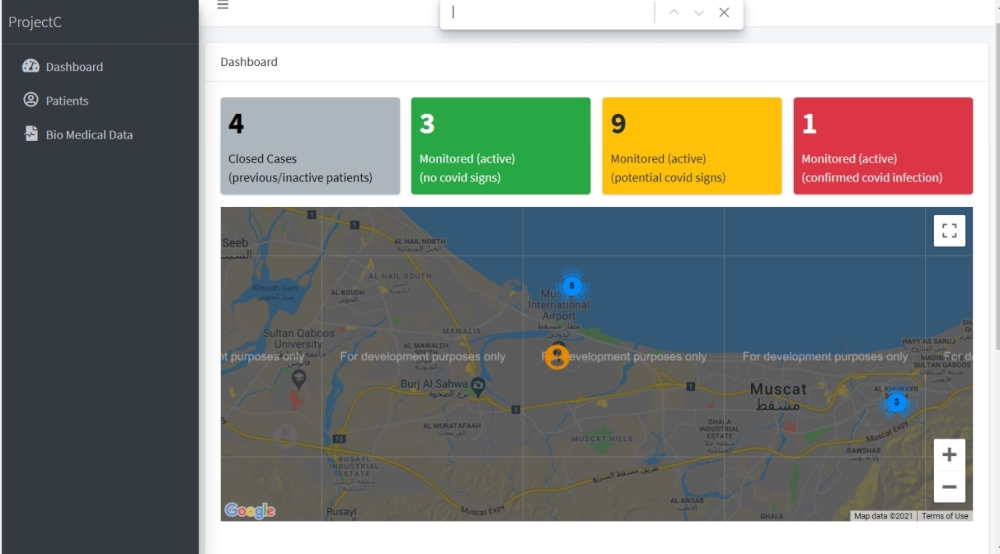Zoom in on the map
1000x554 pixels.
pos(949,455)
